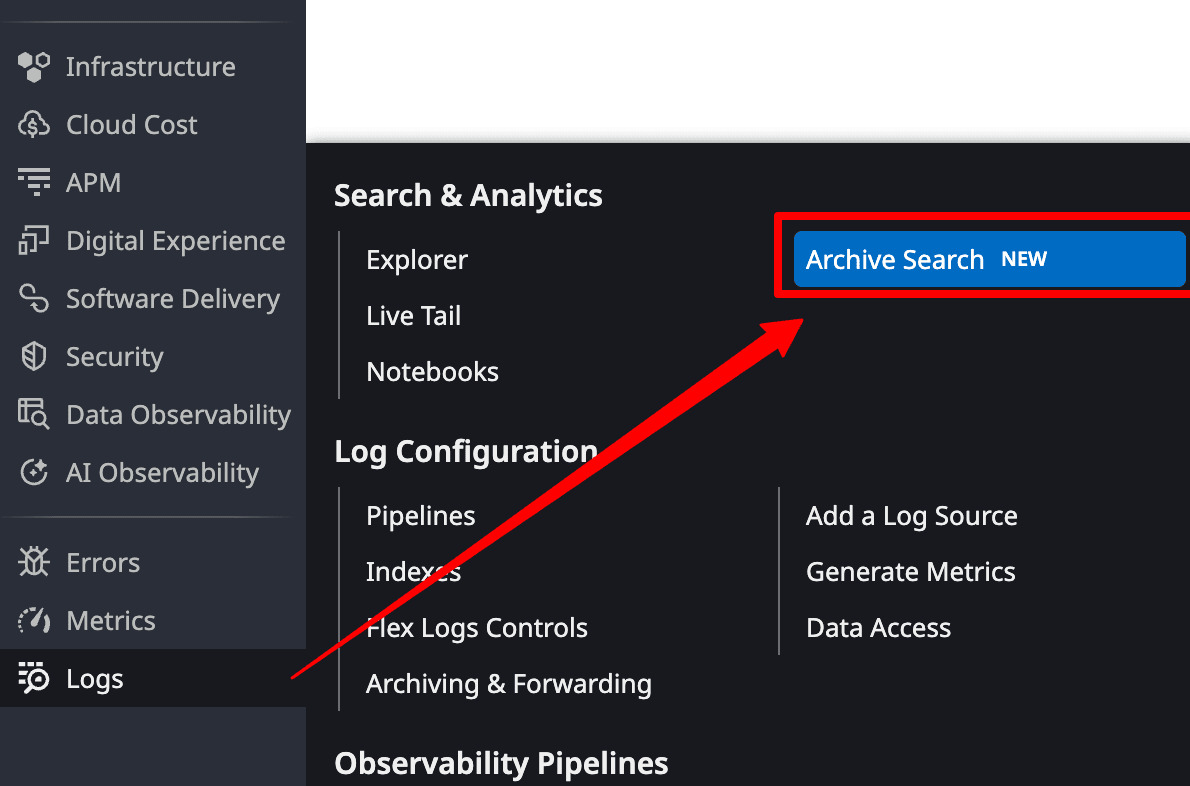Select Pipelines under Log Configuration

420,516
